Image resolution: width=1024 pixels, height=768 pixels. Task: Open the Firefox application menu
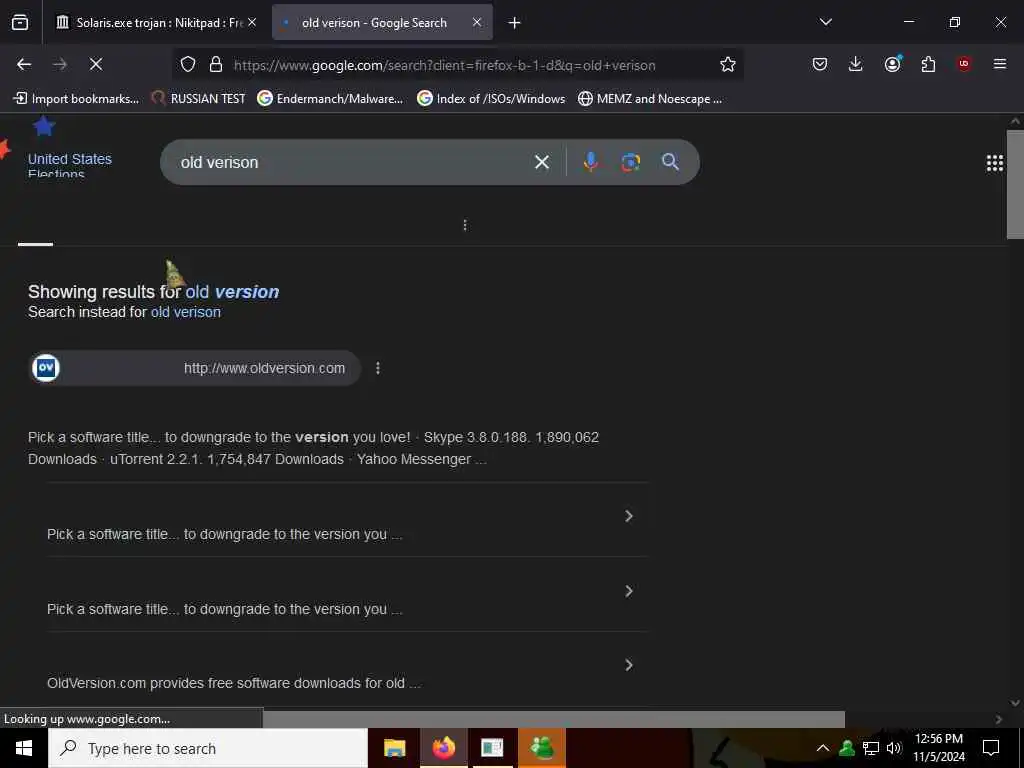(x=1000, y=64)
